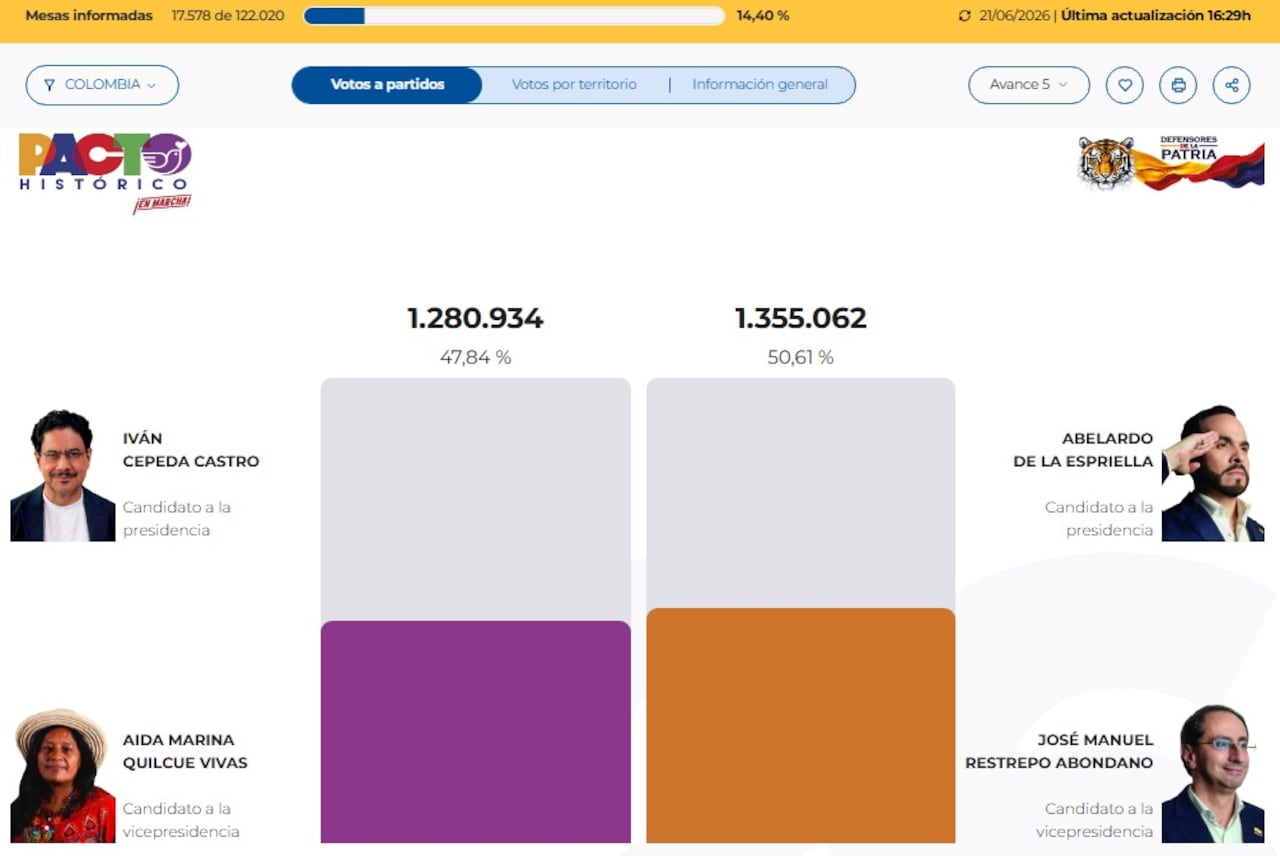The height and width of the screenshot is (856, 1280).
Task: Open the share icon button
Action: [1232, 85]
